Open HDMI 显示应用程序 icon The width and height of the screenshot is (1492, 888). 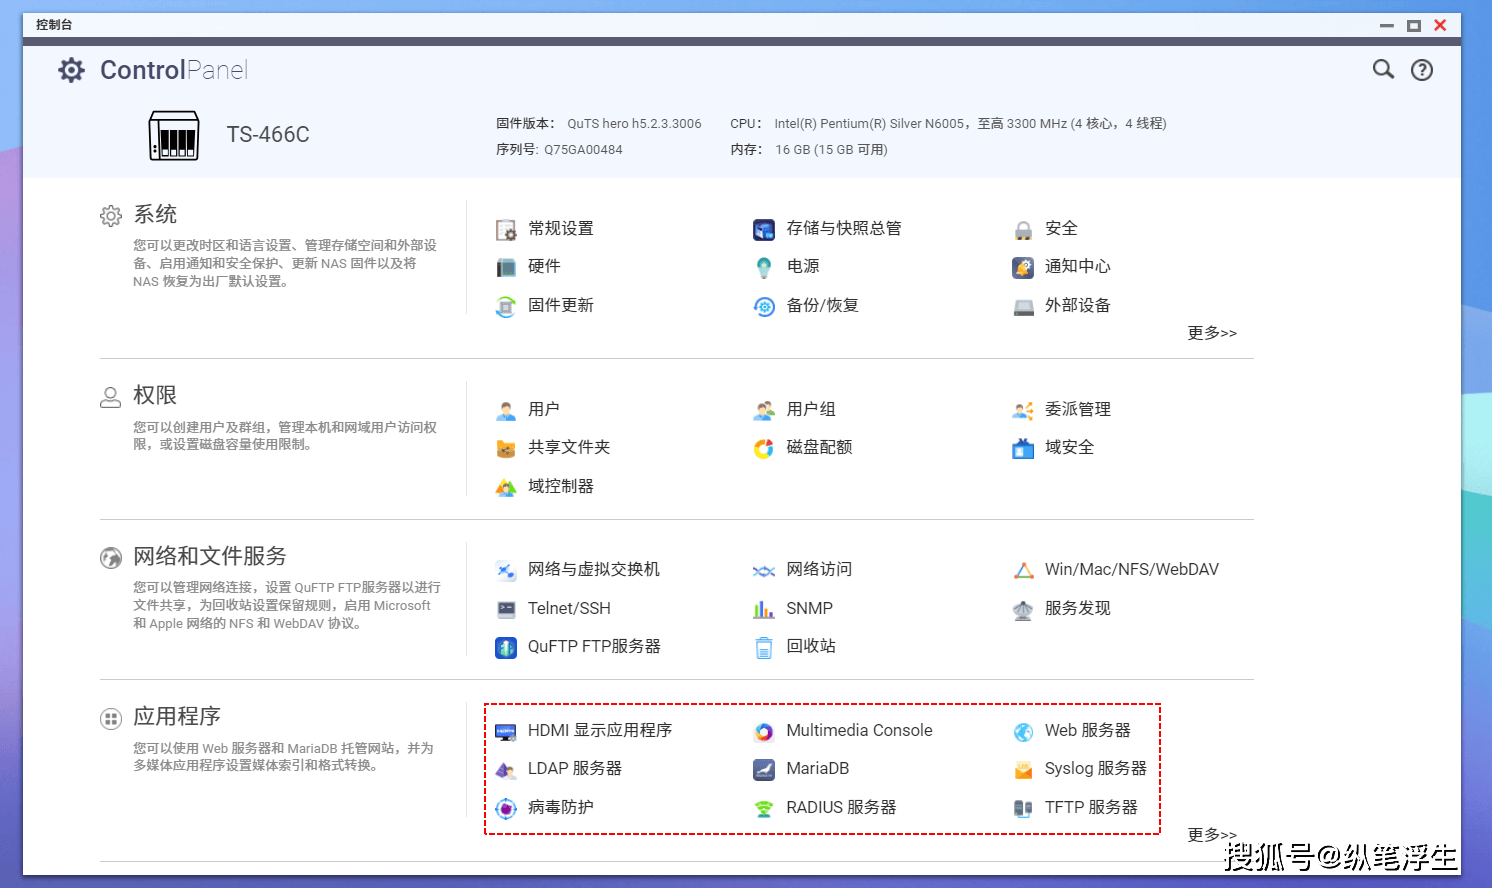coord(506,731)
